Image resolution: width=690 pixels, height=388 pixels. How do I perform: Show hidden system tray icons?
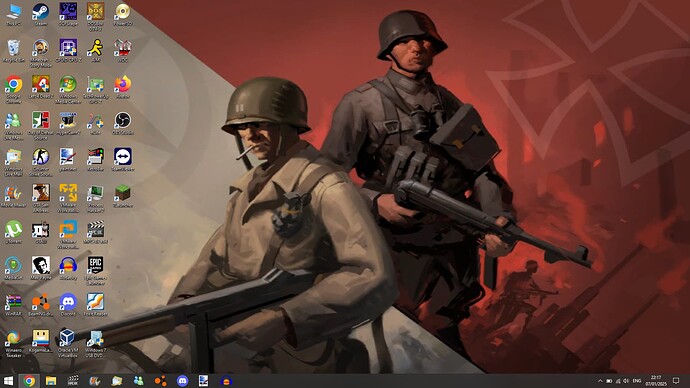pos(600,381)
